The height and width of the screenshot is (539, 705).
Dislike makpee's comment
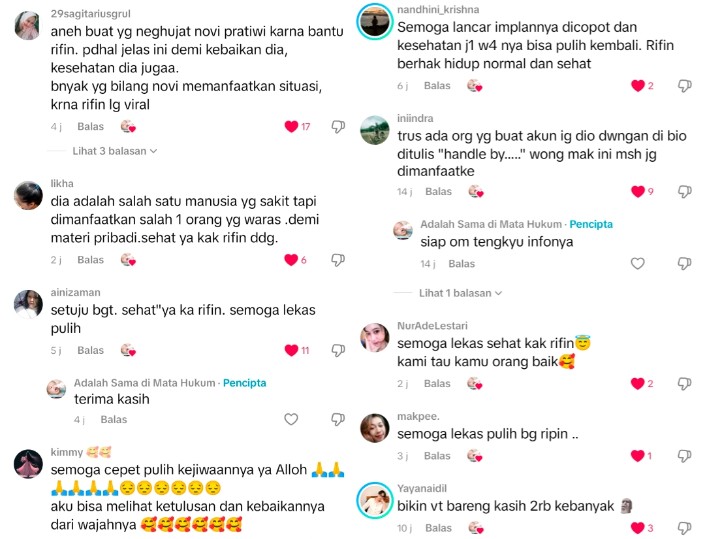pos(684,456)
